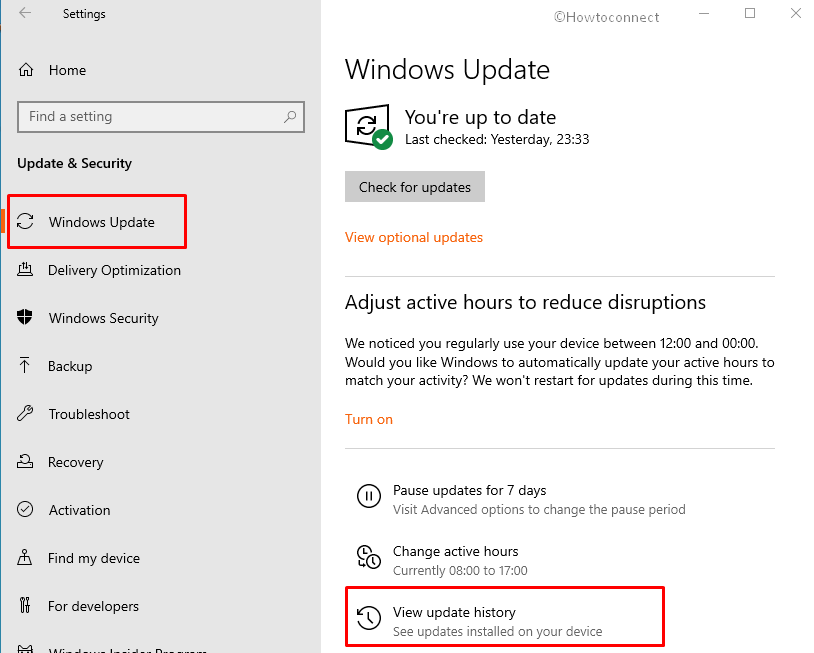Open View update history
The width and height of the screenshot is (814, 653).
(x=454, y=613)
